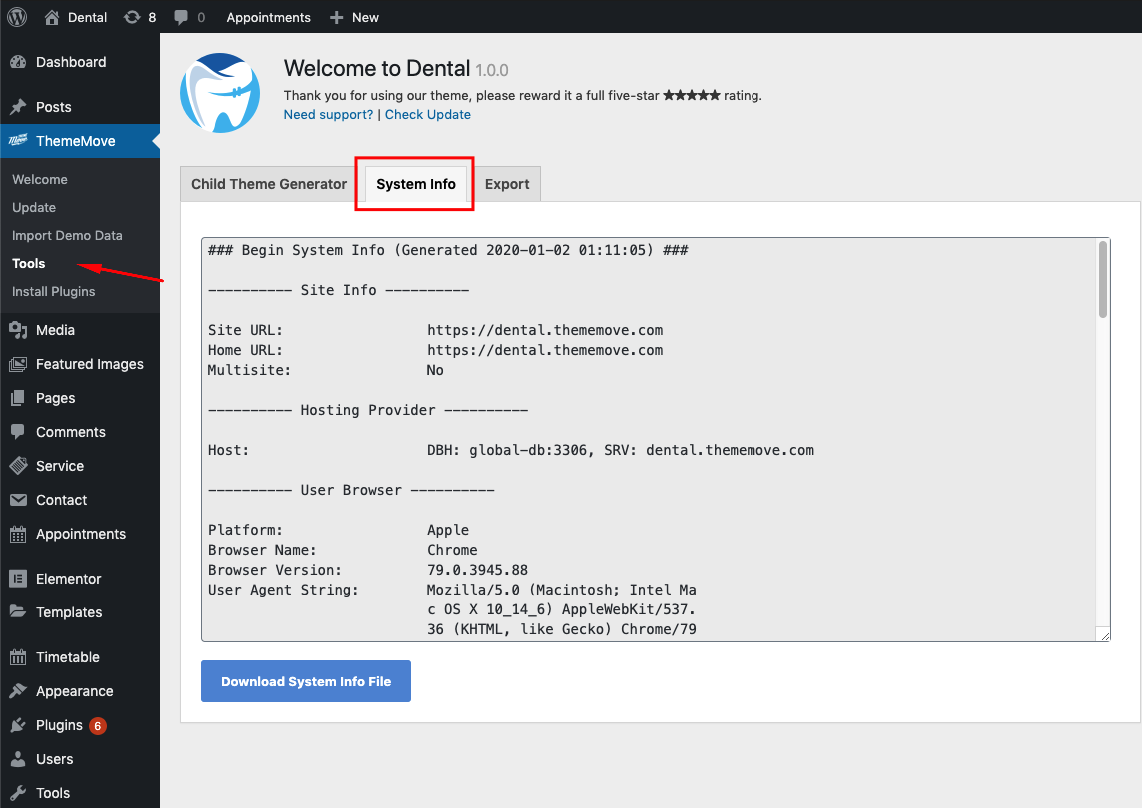1142x808 pixels.
Task: Open the Pages sidebar label
Action: coord(55,399)
